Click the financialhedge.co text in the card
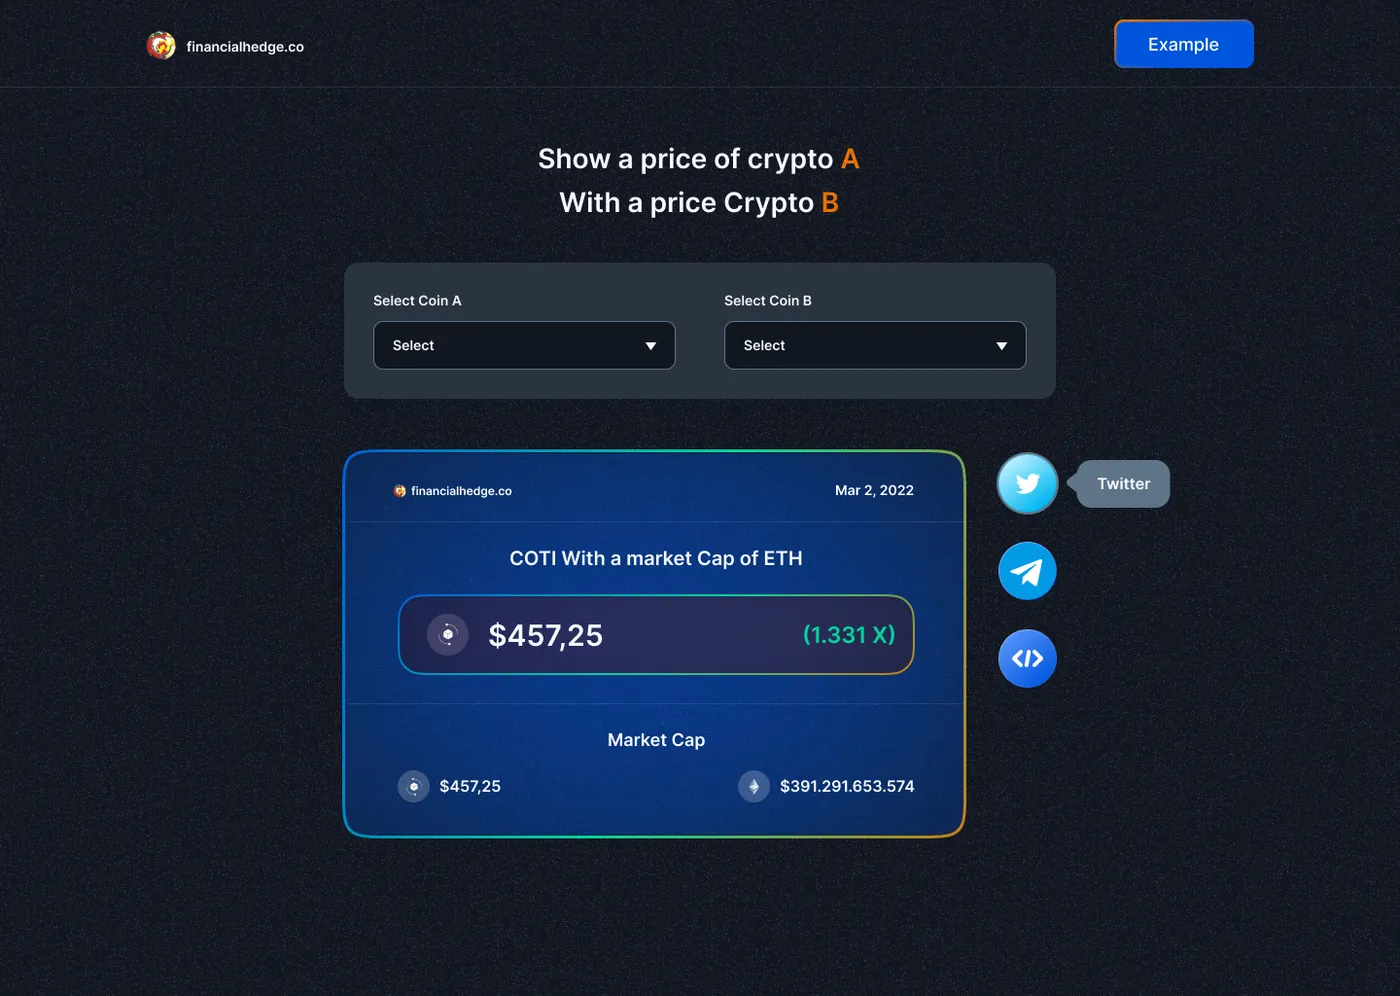This screenshot has height=996, width=1400. [461, 491]
